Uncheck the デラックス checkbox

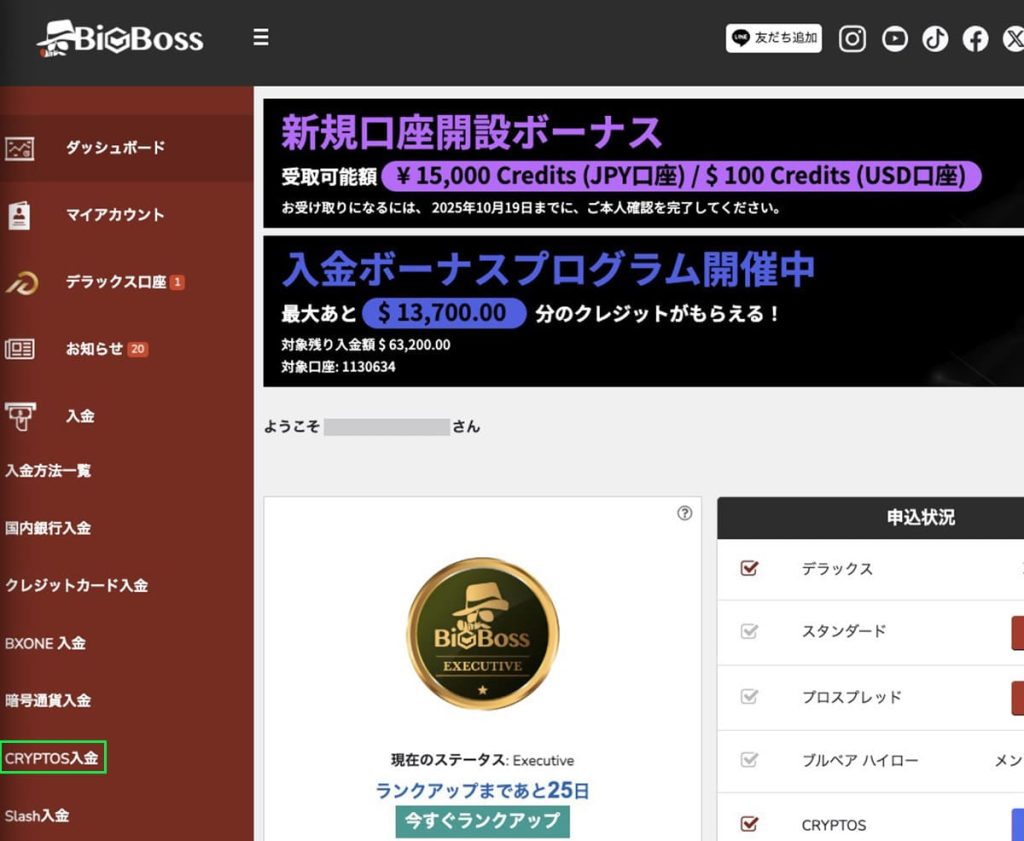750,568
